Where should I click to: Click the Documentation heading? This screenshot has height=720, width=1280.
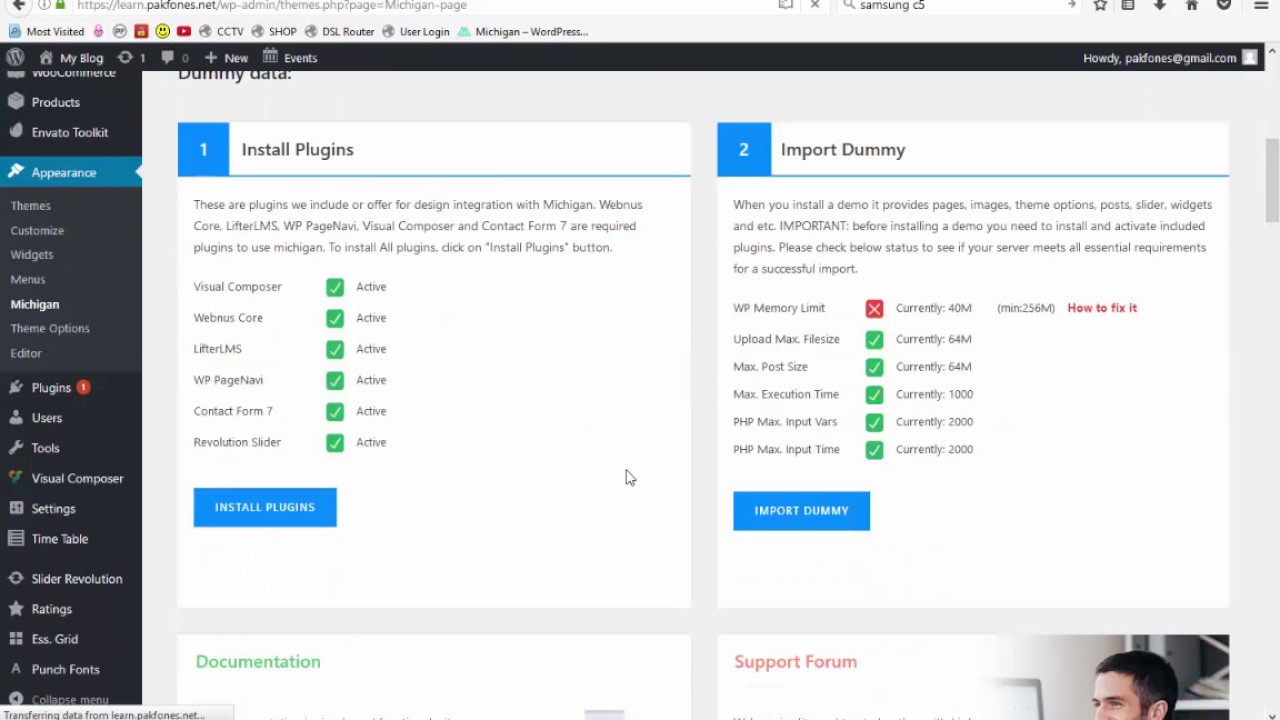pos(258,662)
